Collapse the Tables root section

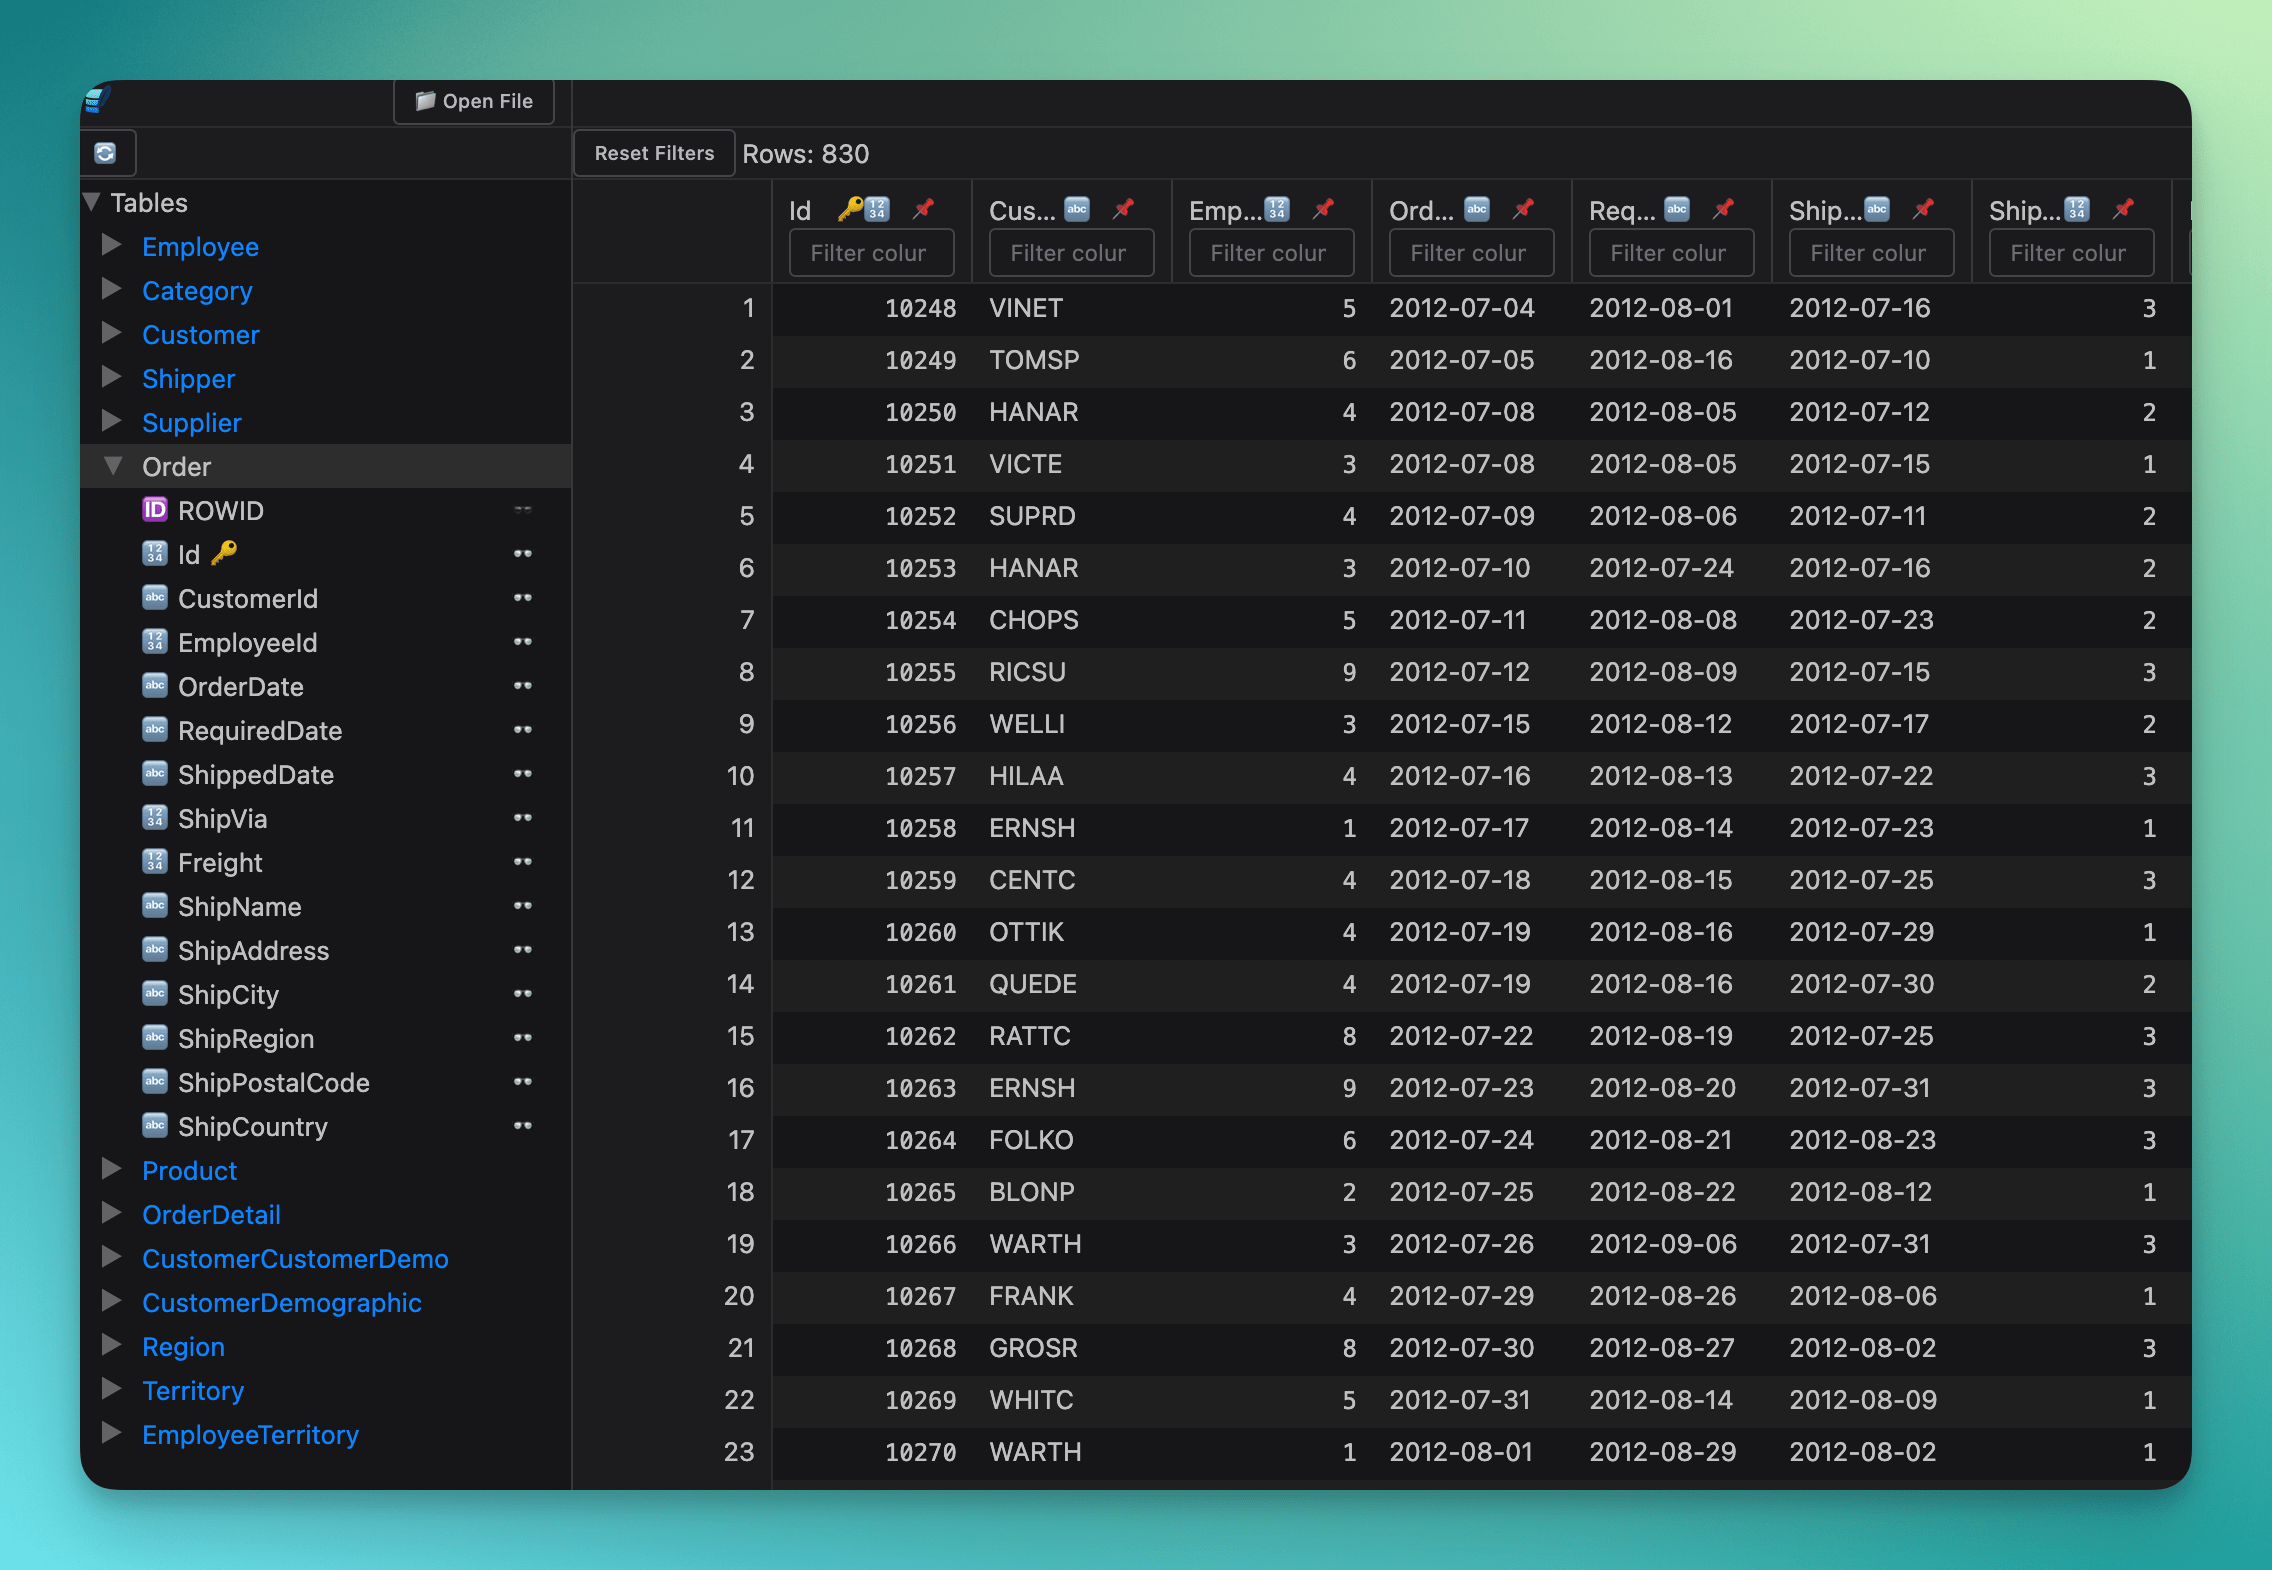coord(92,202)
